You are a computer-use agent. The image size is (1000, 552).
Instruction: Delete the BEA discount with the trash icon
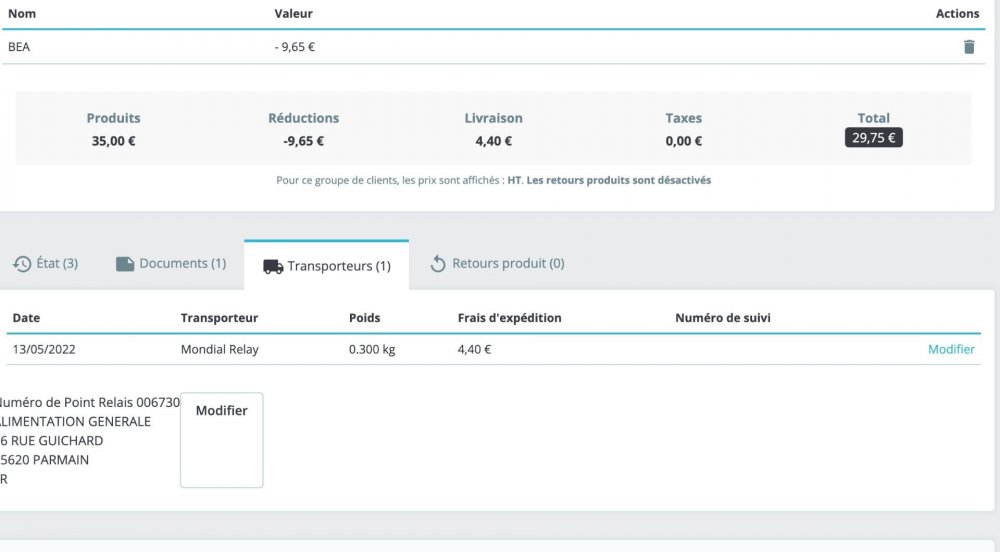968,47
